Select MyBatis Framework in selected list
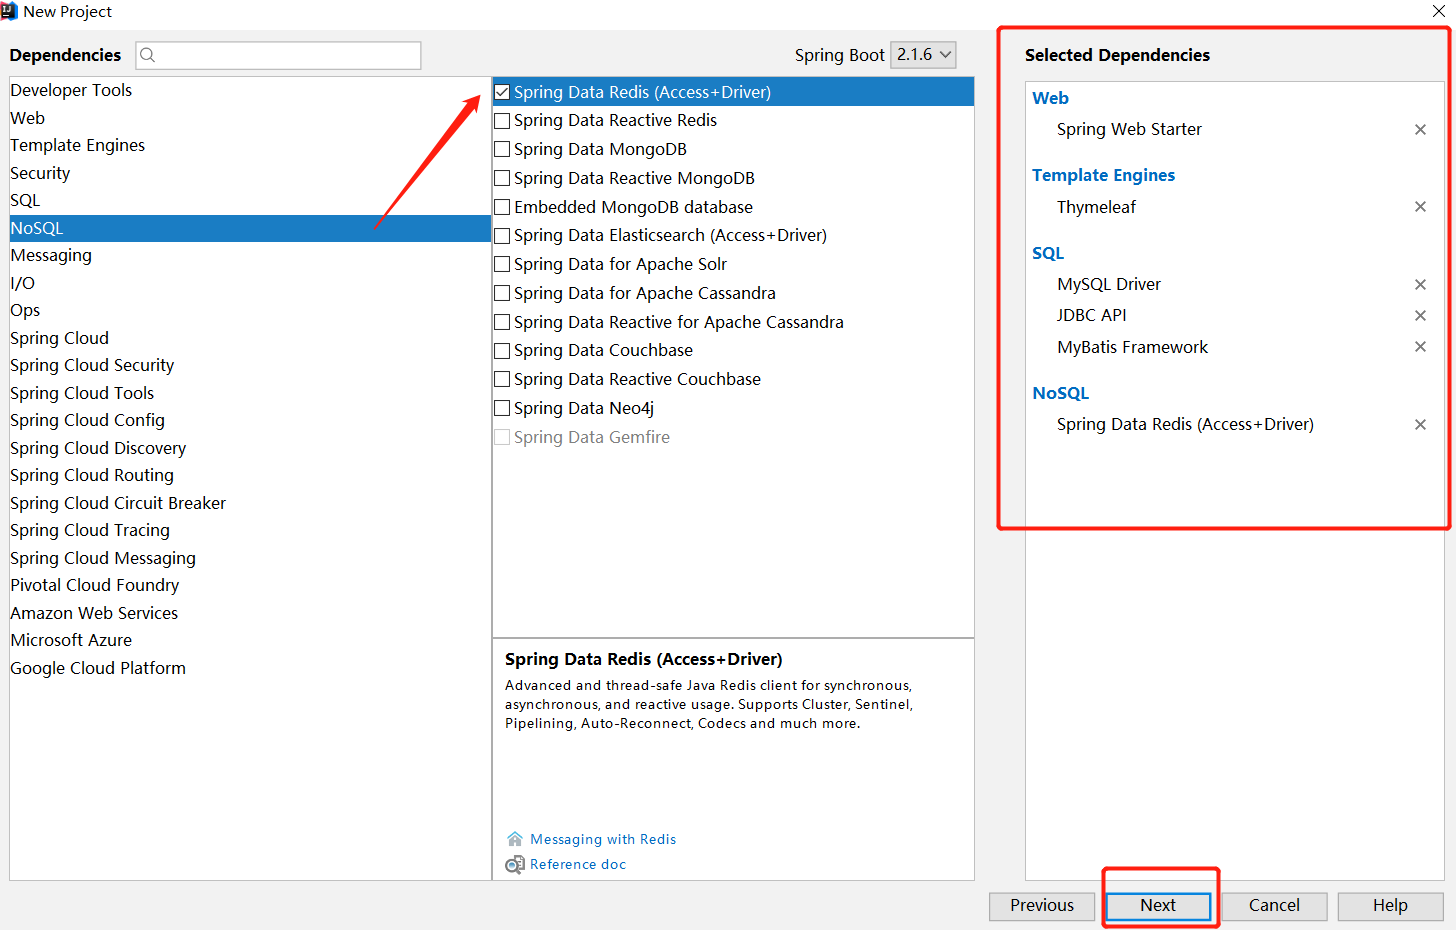This screenshot has height=930, width=1456. click(1132, 347)
